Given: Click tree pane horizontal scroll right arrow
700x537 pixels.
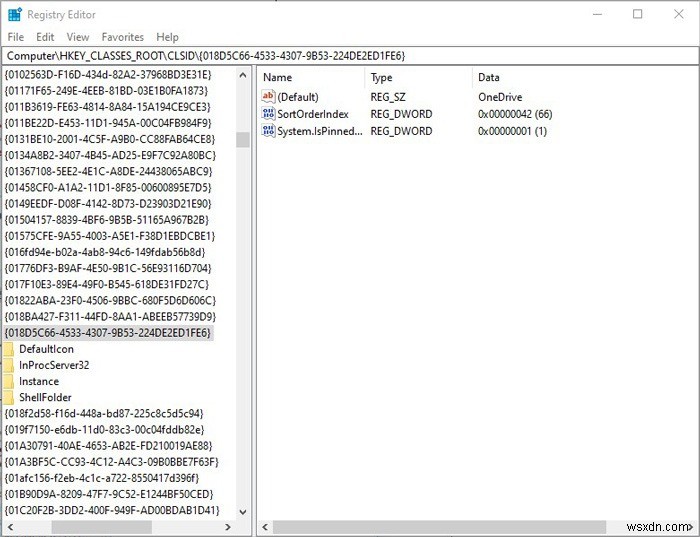Looking at the screenshot, I should [228, 527].
